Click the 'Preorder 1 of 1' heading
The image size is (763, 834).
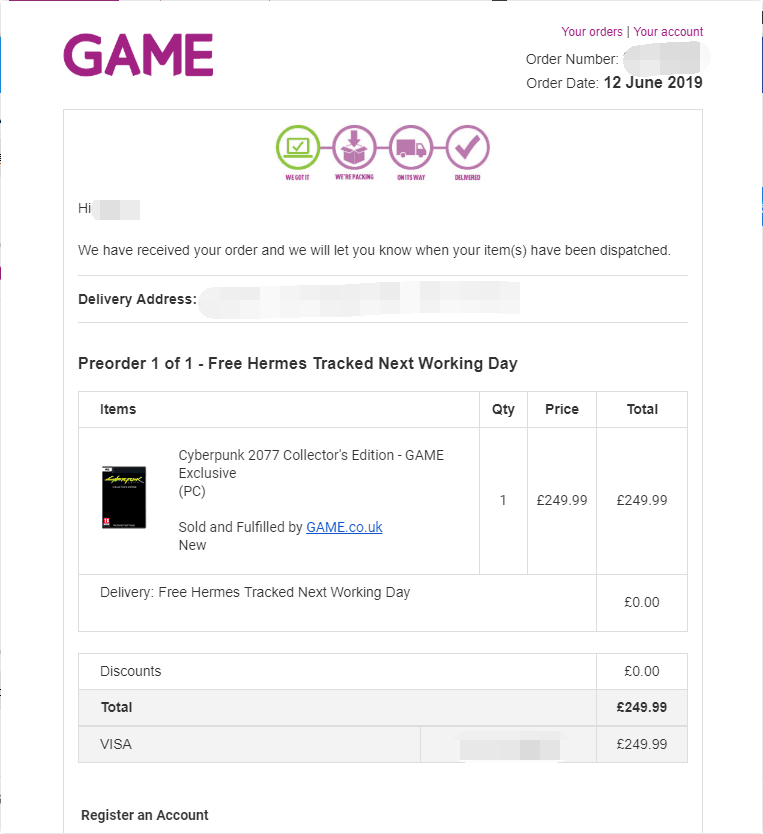coord(297,363)
